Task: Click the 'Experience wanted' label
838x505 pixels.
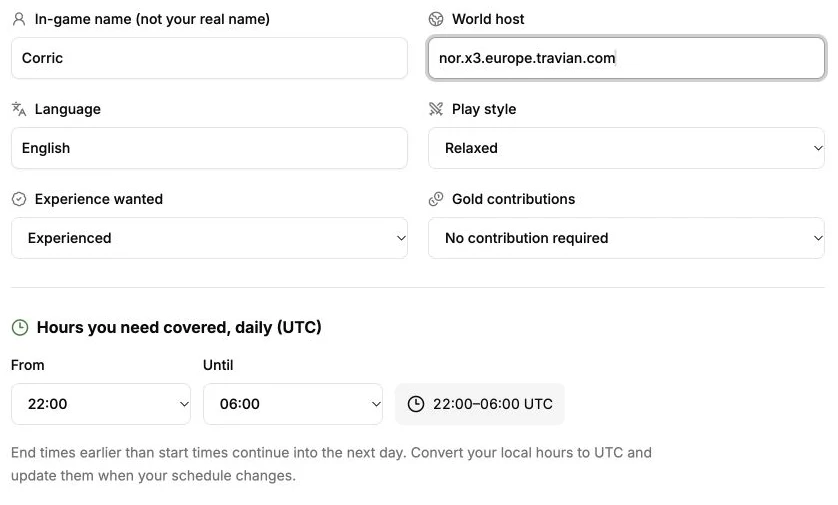Action: tap(99, 199)
